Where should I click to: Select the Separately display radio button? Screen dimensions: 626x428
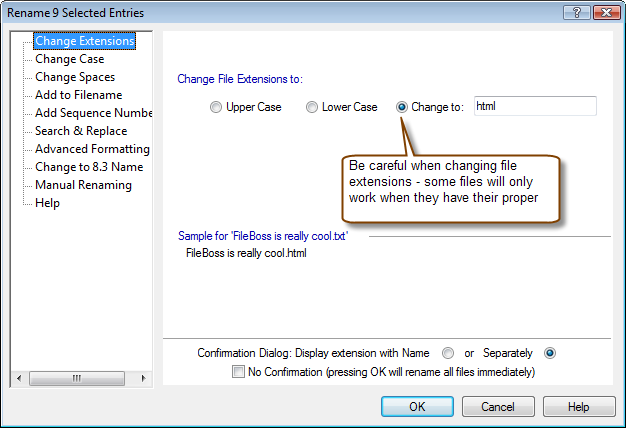[x=550, y=353]
